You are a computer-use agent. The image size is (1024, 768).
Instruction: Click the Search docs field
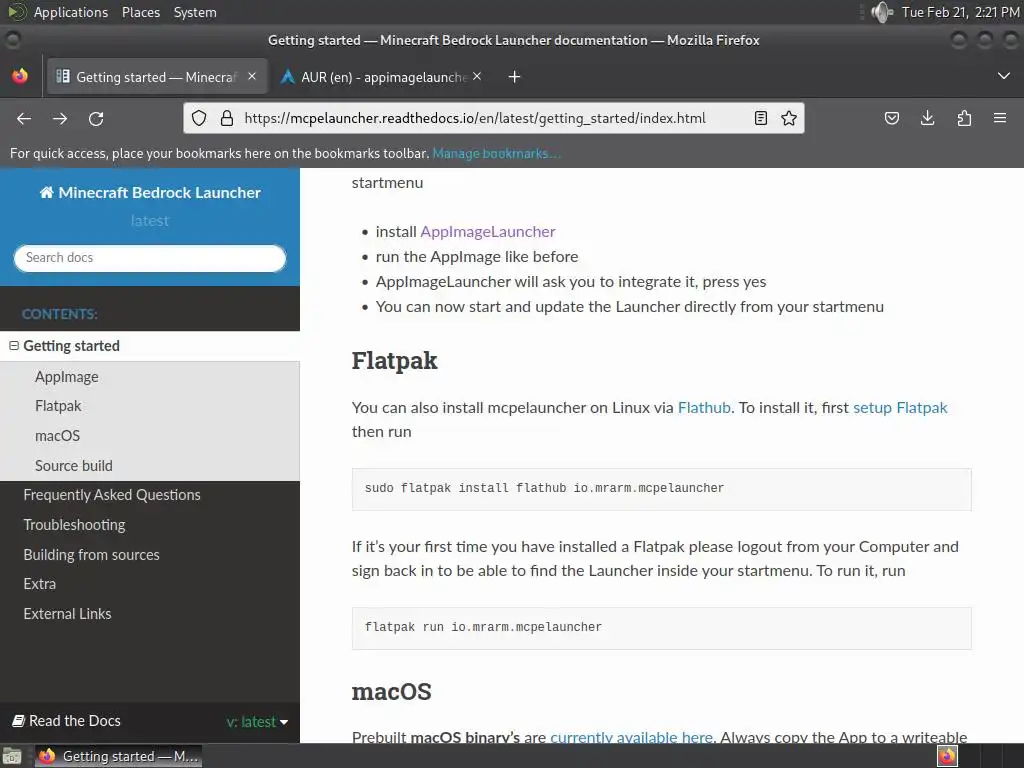[150, 258]
